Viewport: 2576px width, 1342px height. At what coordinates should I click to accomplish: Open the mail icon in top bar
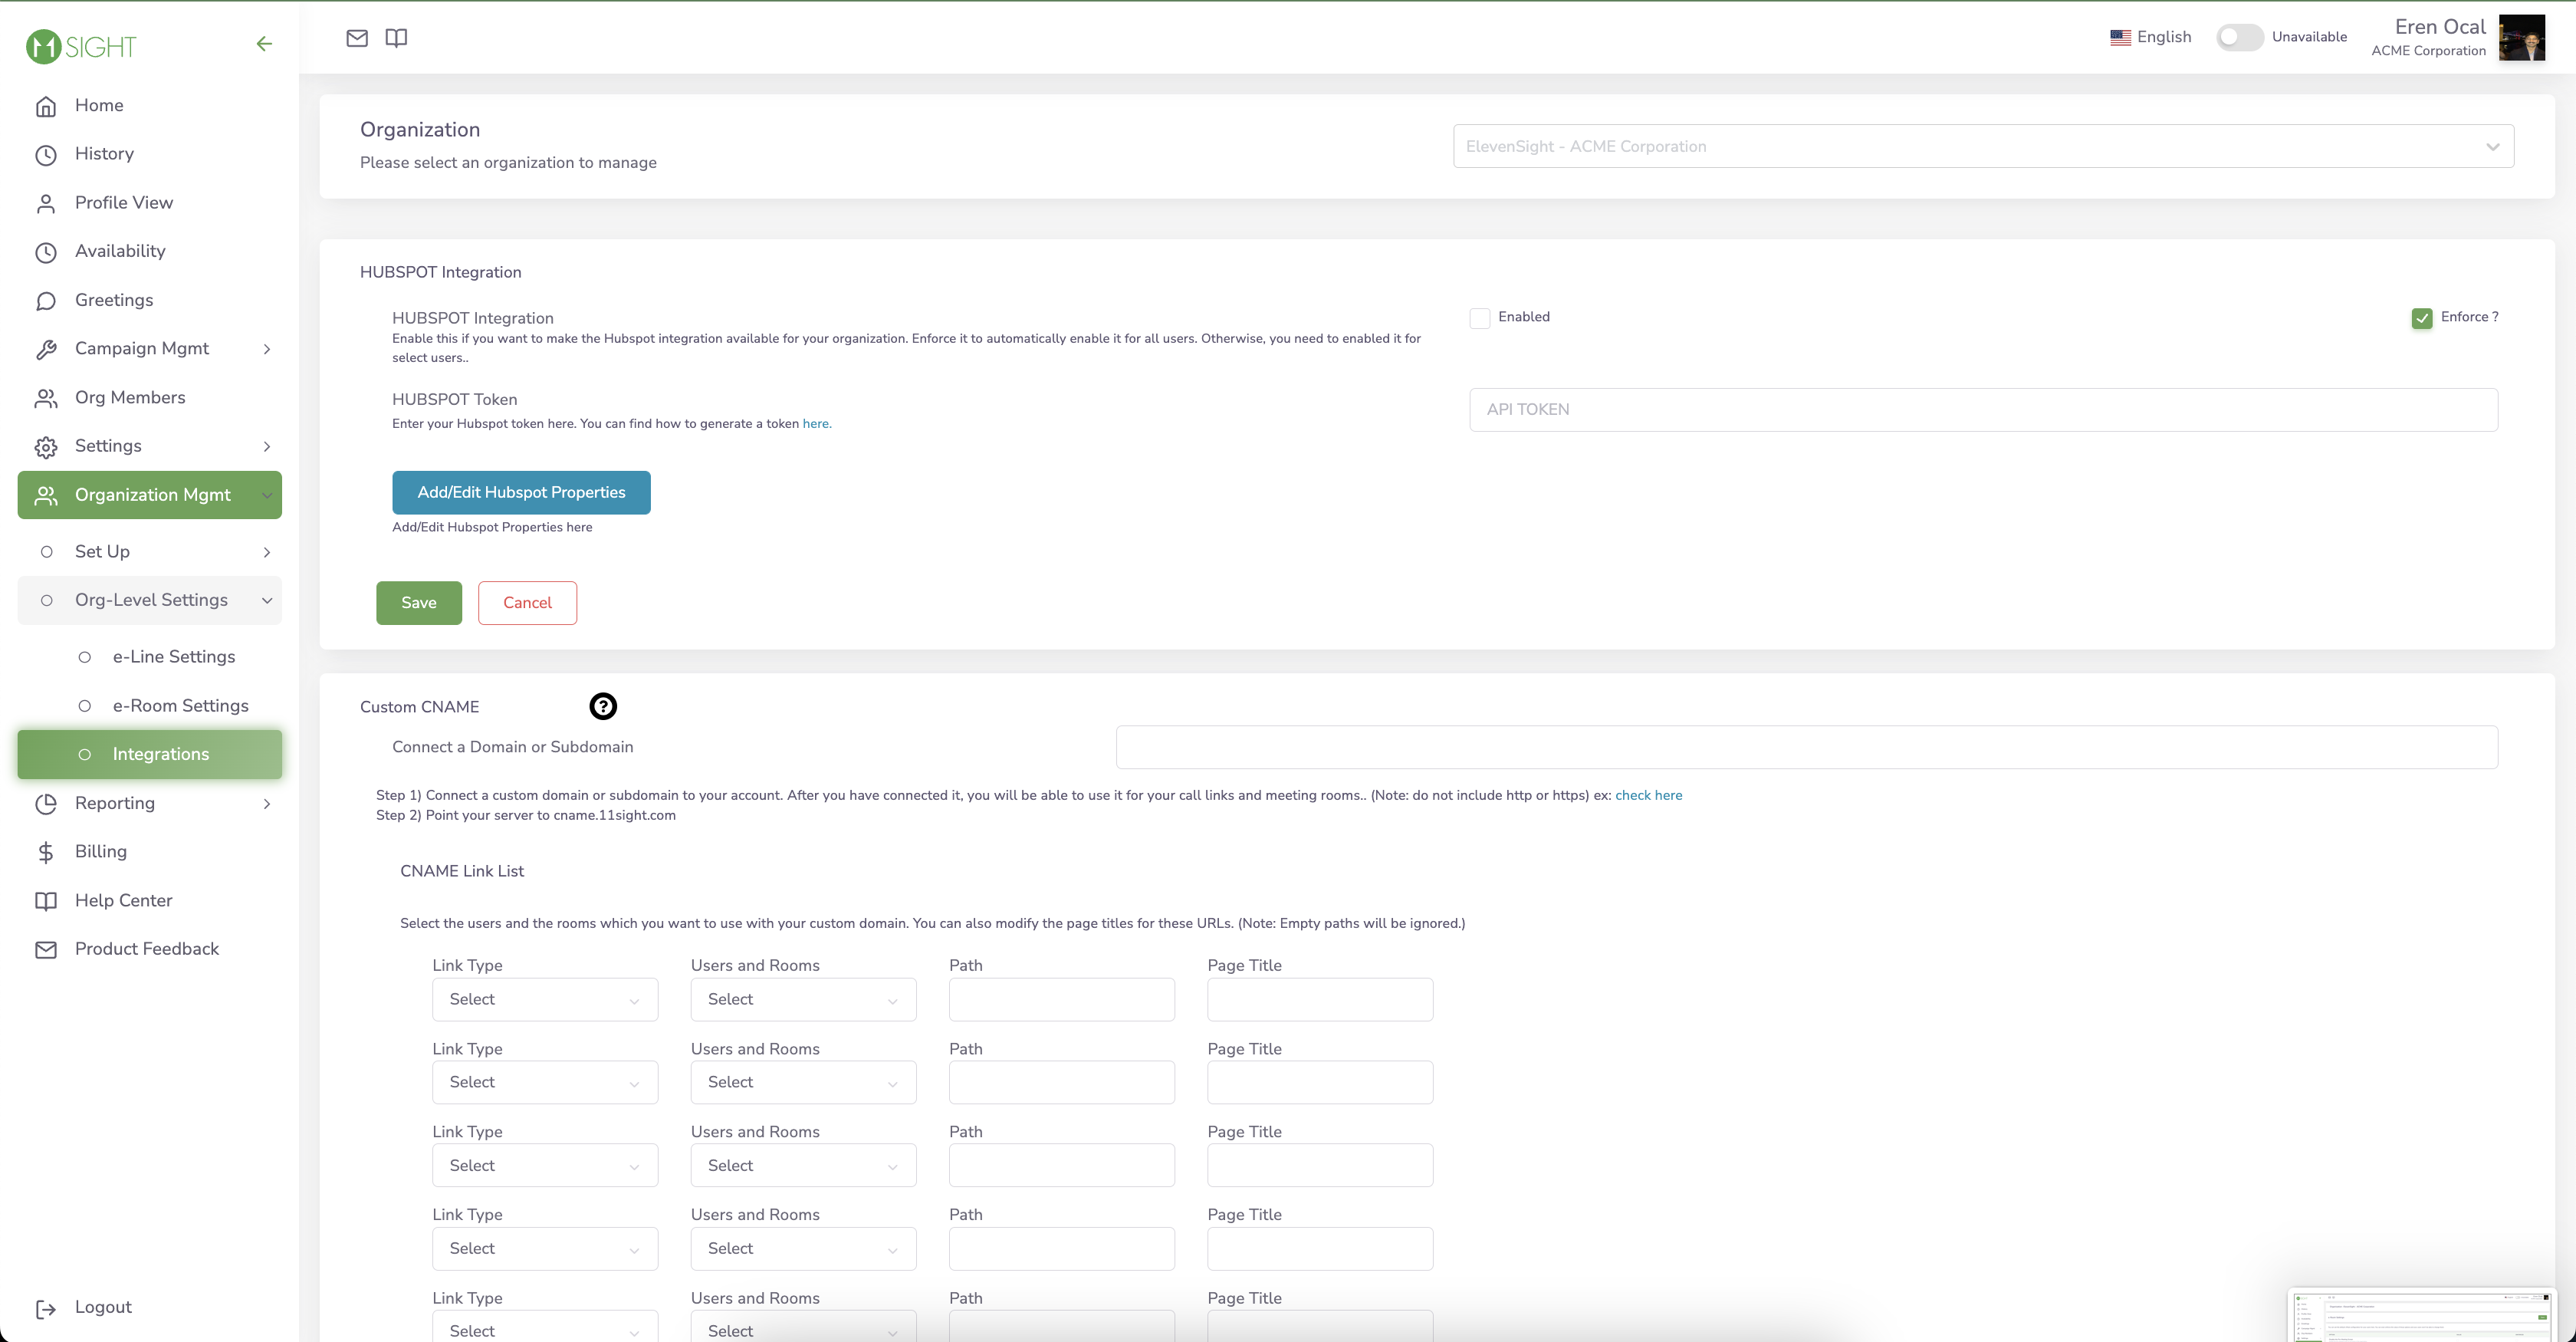coord(357,38)
